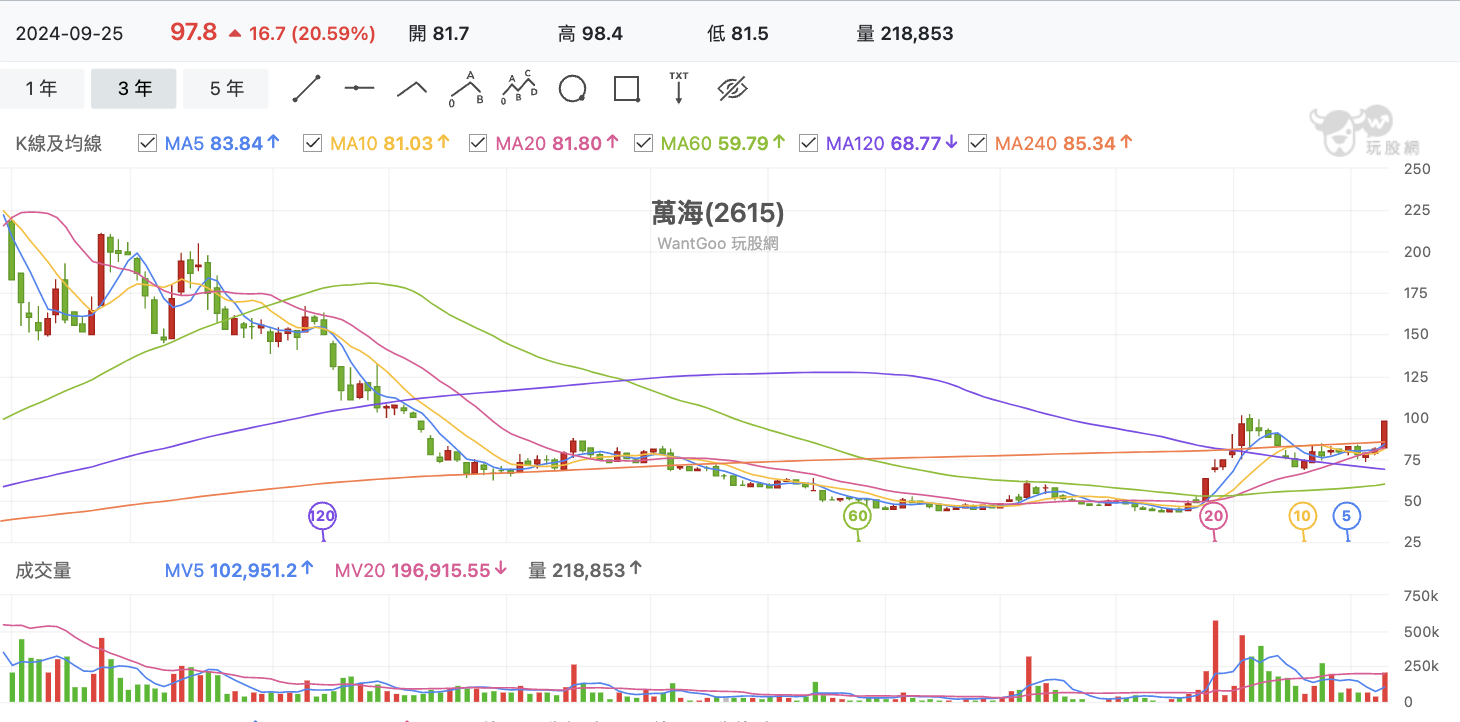Click the purple 120 marker on chart
The width and height of the screenshot is (1460, 722).
click(322, 517)
